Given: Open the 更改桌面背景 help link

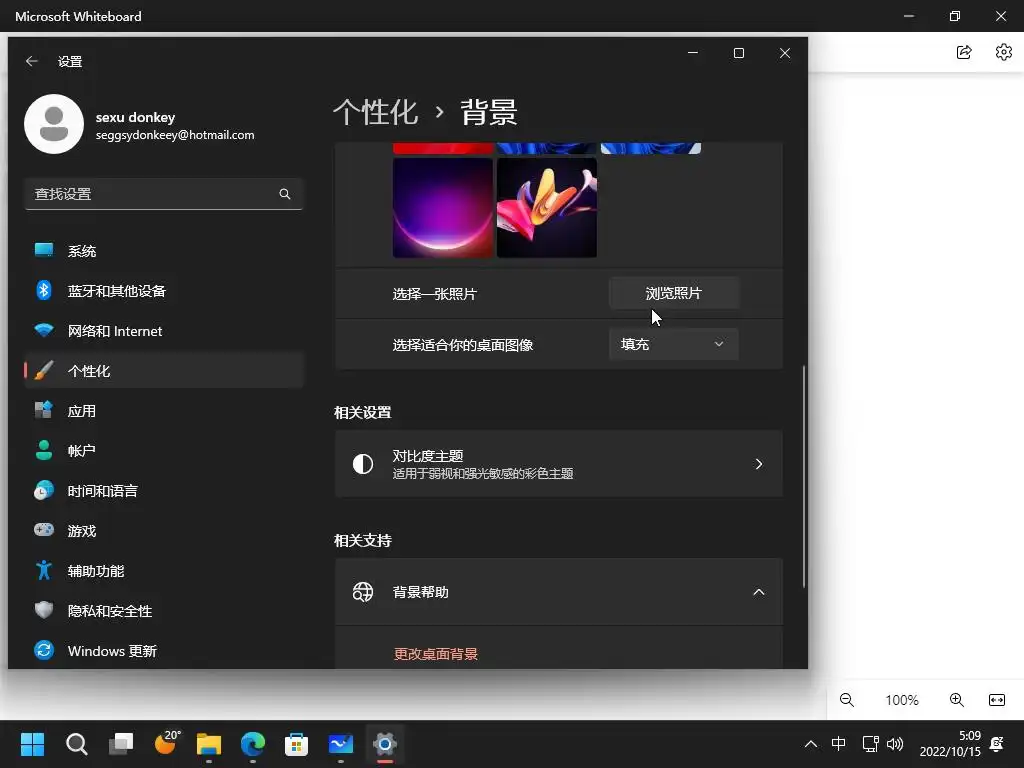Looking at the screenshot, I should (x=436, y=654).
